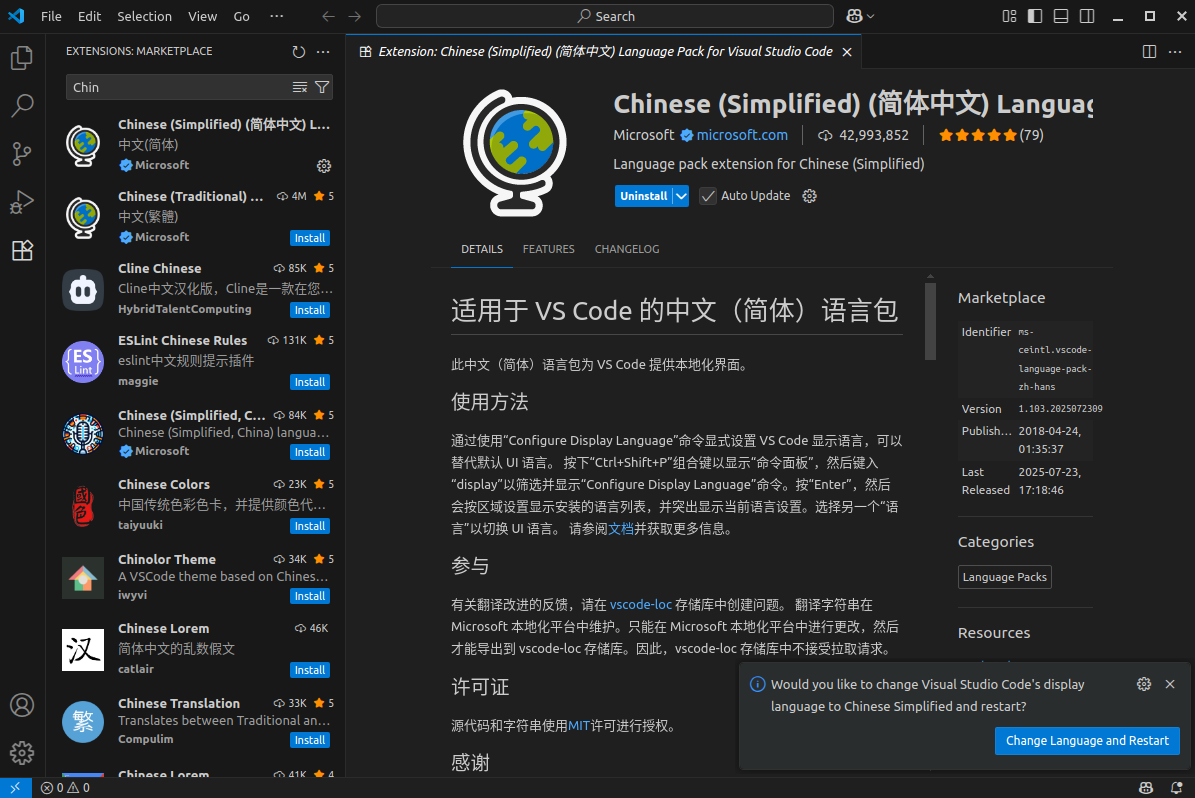Viewport: 1195px width, 798px height.
Task: Click the remote window indicator in status bar
Action: click(14, 788)
